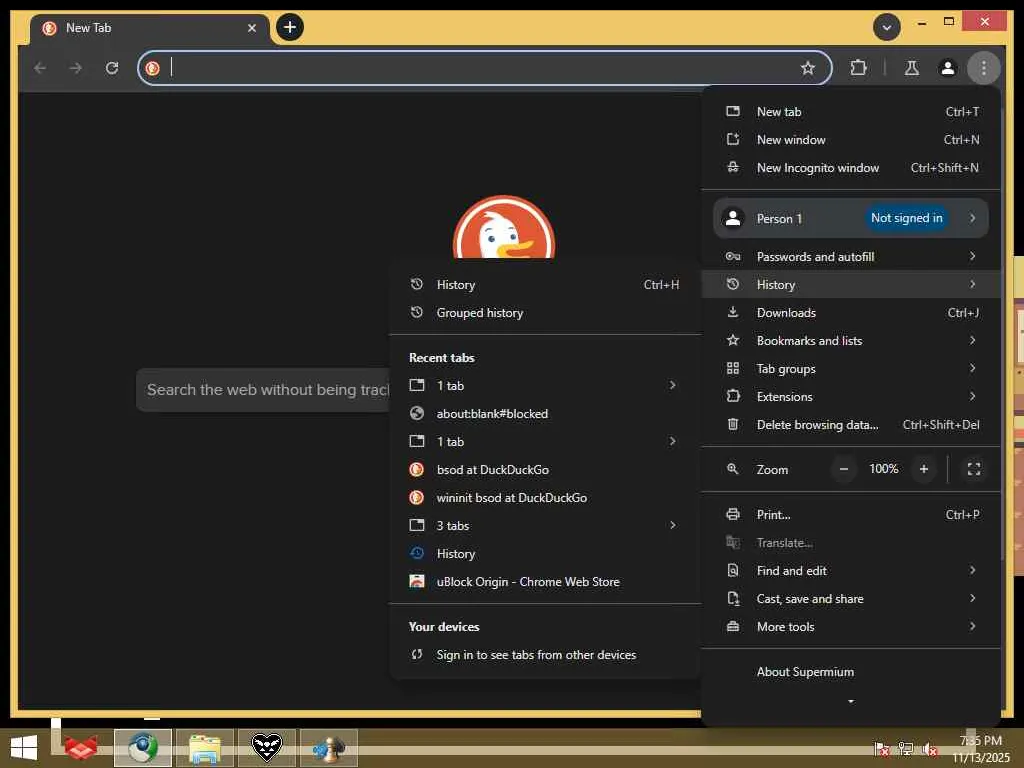Open Downloads from the menu
1024x768 pixels.
coord(851,313)
